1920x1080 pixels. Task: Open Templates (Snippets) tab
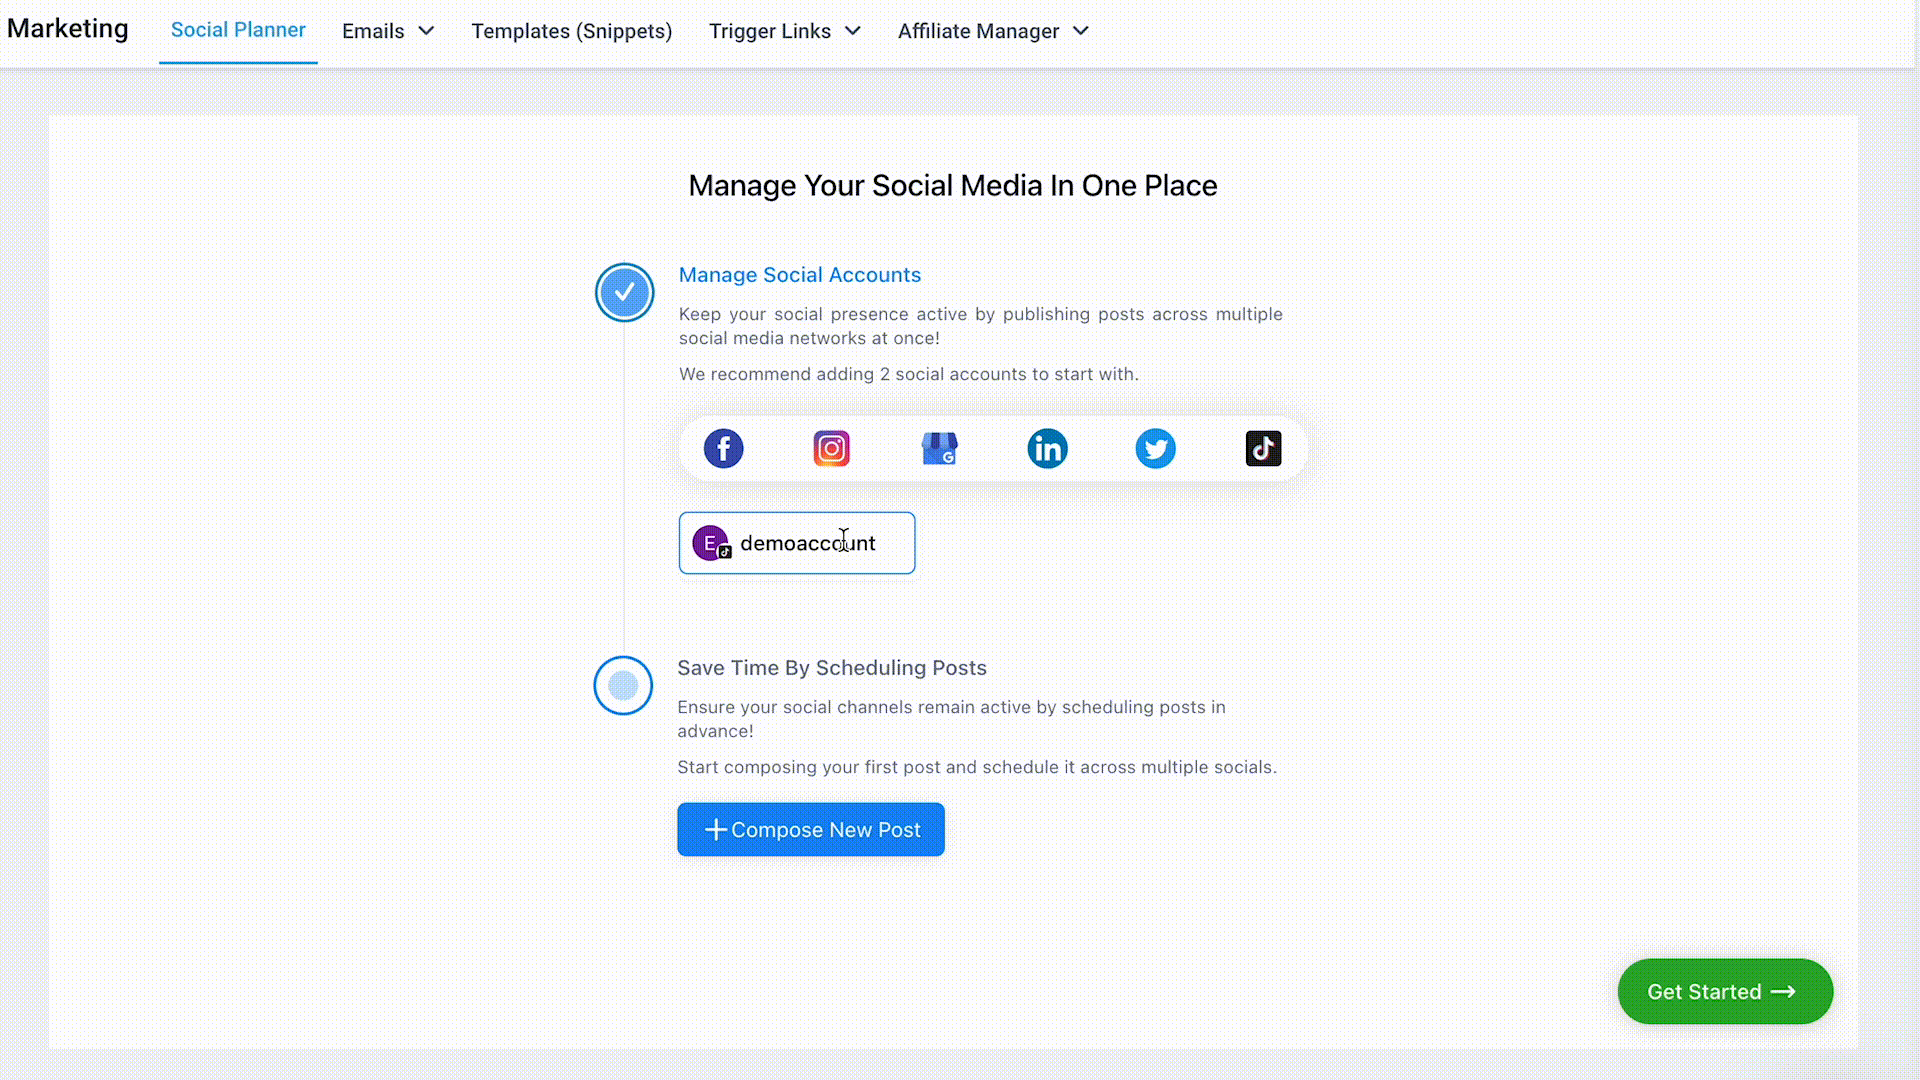[571, 31]
